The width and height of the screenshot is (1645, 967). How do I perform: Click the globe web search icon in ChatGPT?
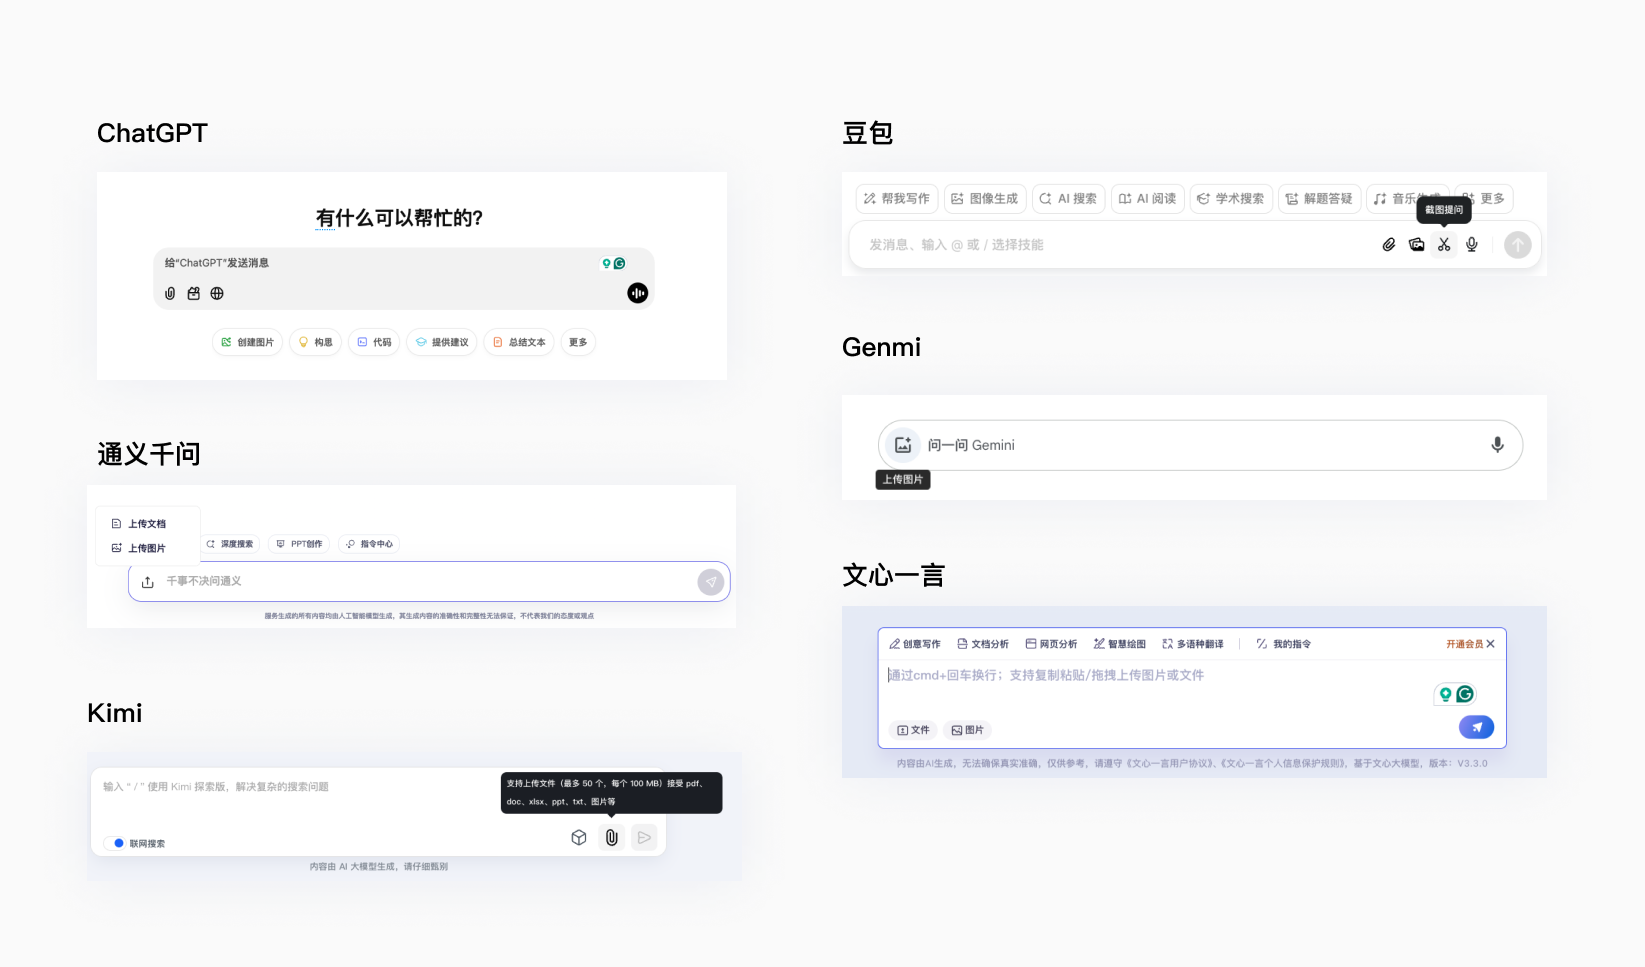(217, 293)
